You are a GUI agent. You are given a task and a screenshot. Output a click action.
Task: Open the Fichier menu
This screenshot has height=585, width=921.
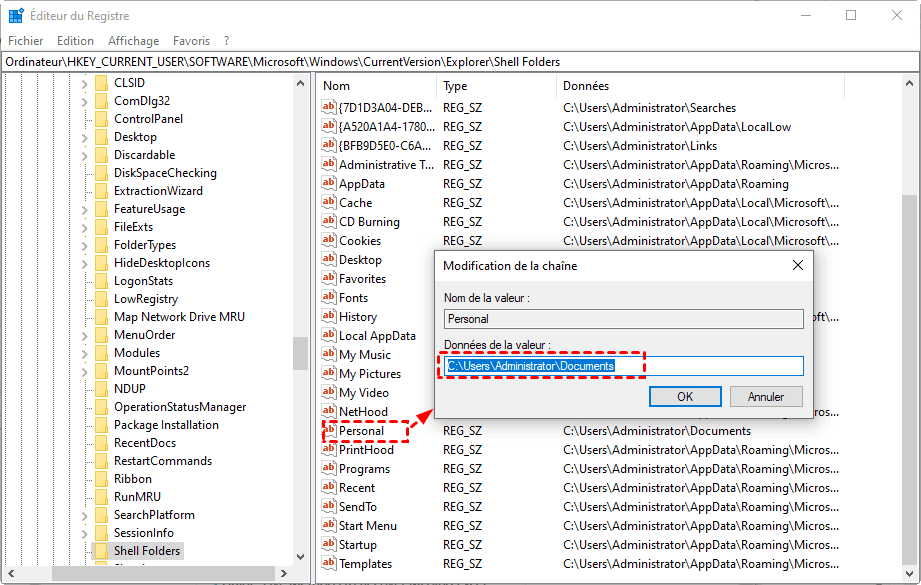tap(26, 41)
